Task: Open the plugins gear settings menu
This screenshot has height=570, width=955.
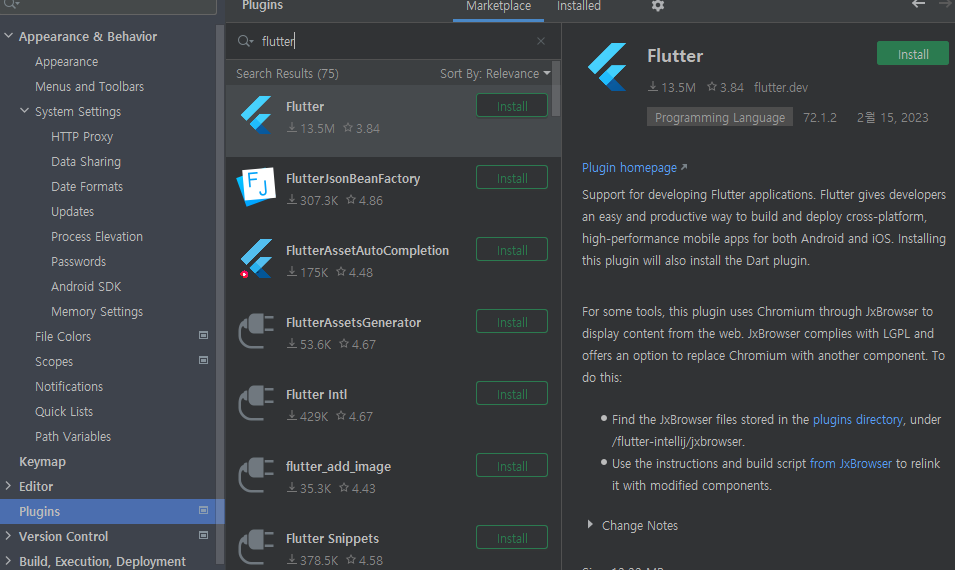Action: coord(657,6)
